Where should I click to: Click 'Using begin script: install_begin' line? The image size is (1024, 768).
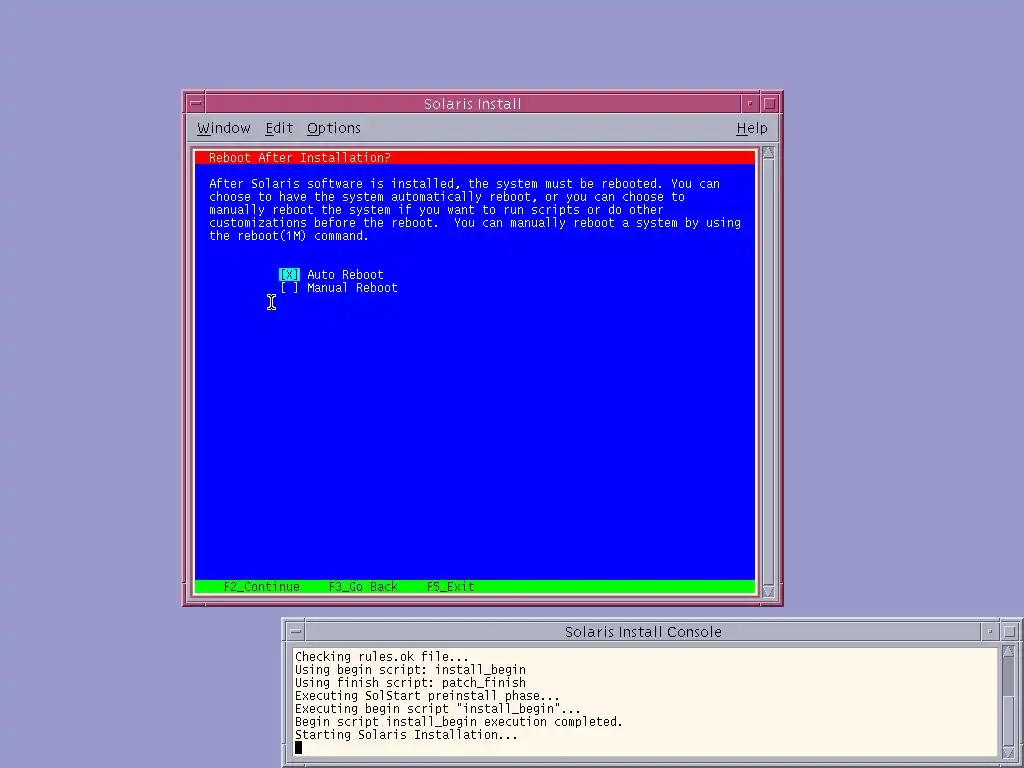(410, 669)
